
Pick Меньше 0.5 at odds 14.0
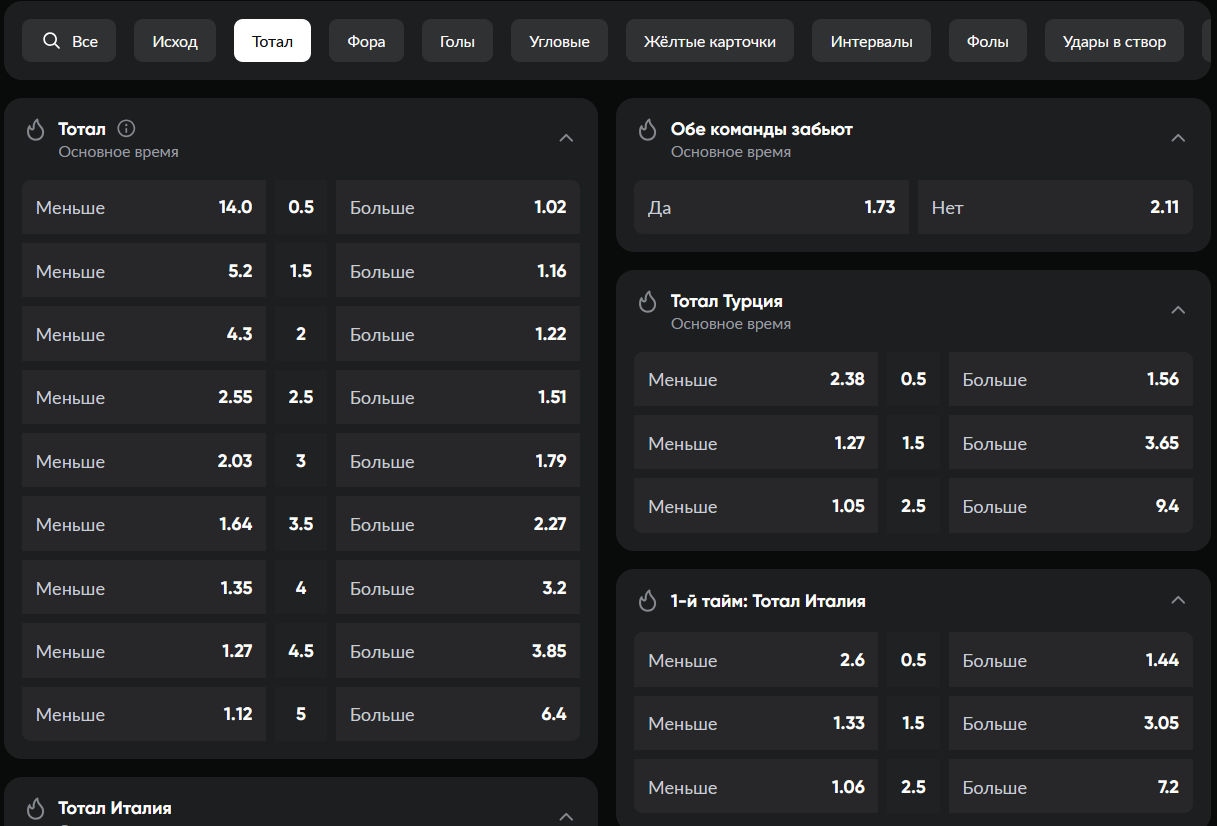[x=144, y=207]
